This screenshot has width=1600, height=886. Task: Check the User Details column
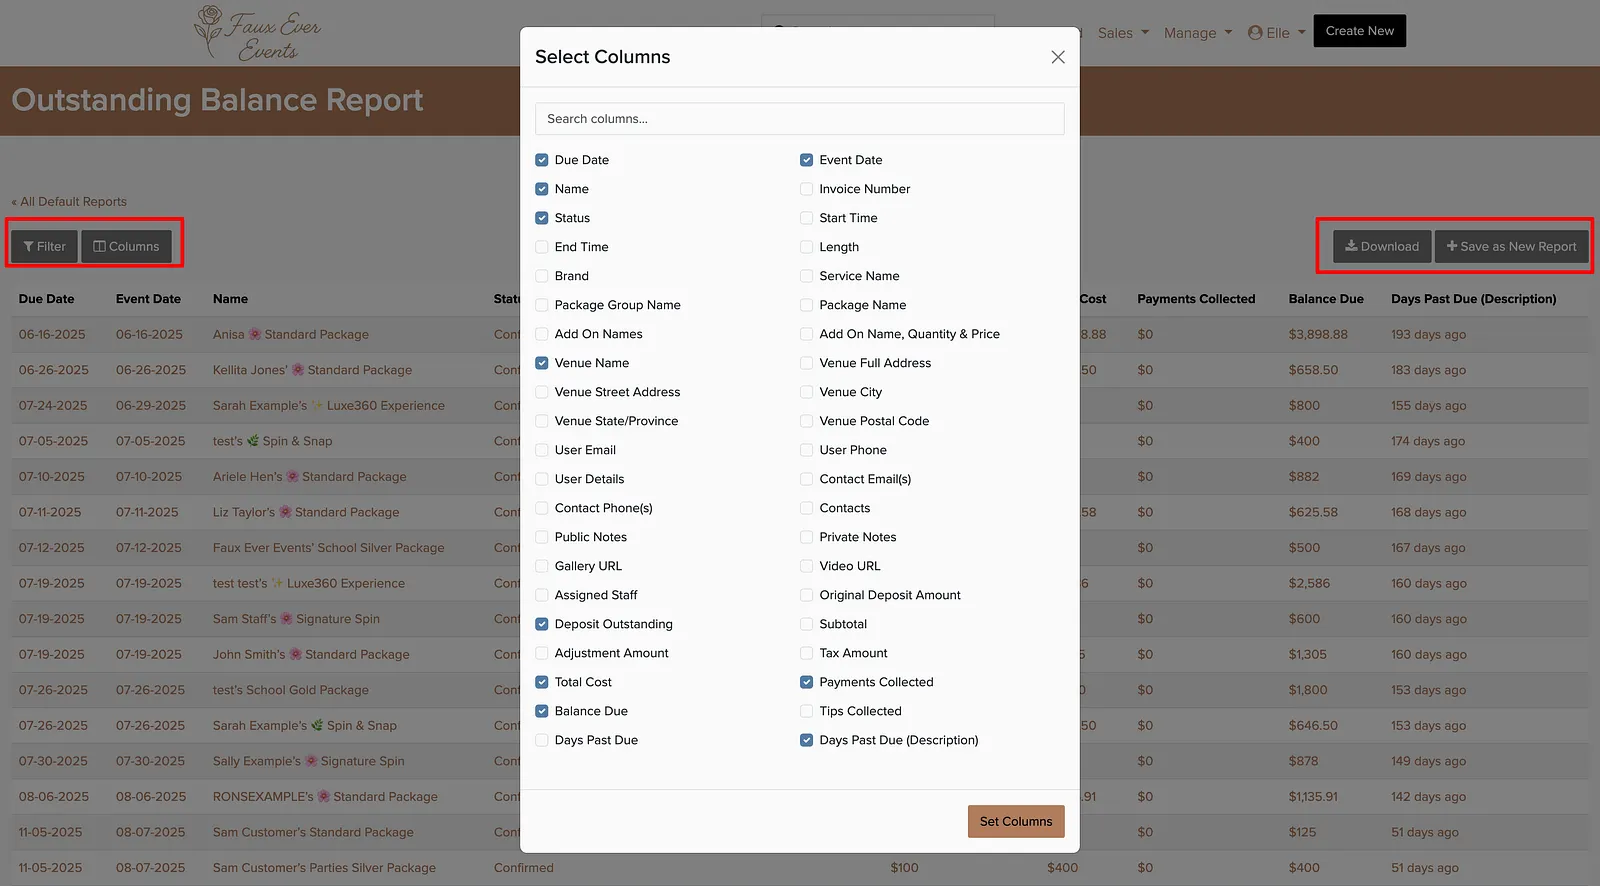[542, 479]
